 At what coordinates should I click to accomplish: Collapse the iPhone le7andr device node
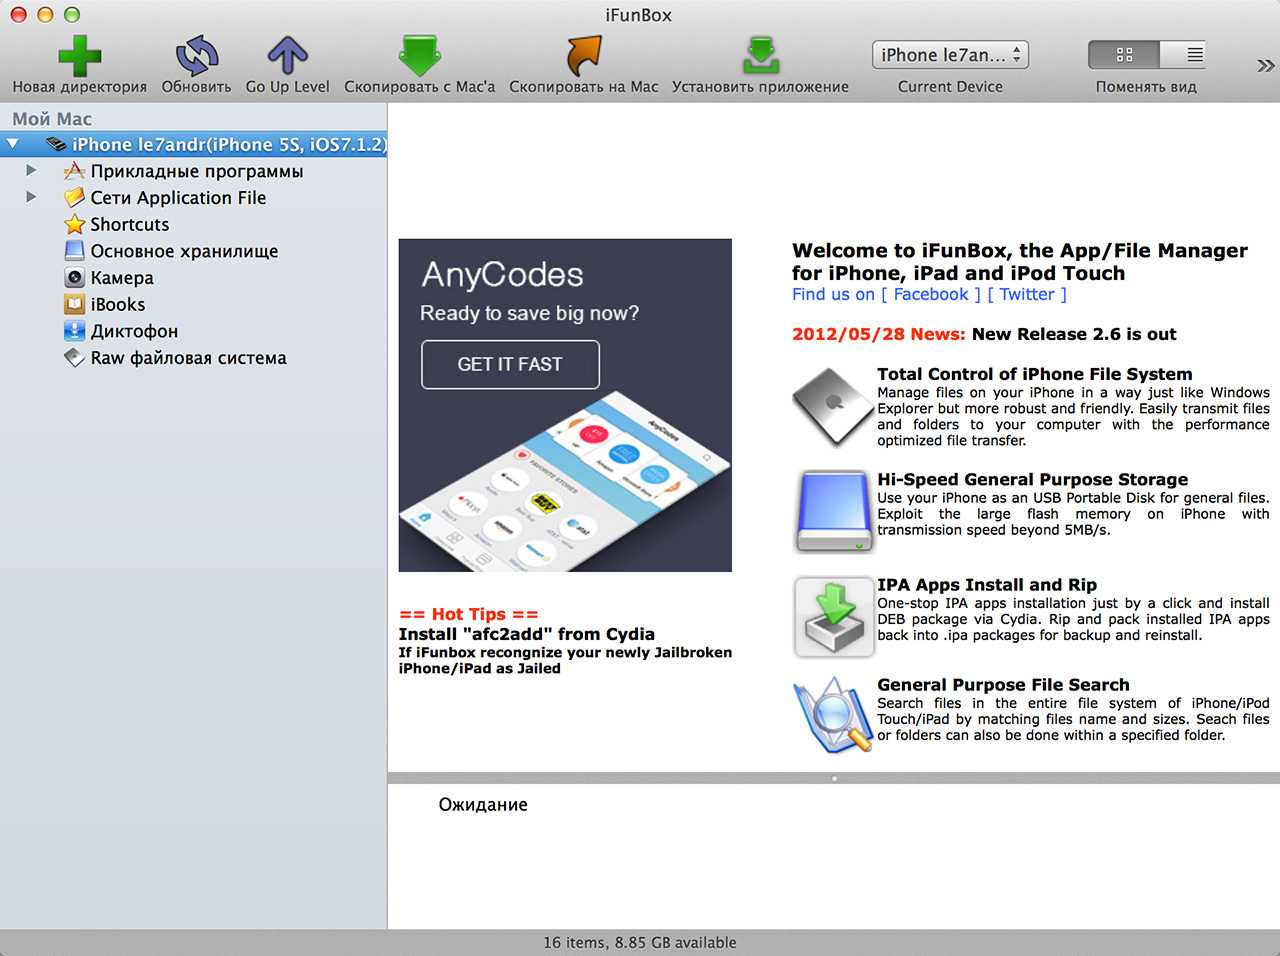pos(13,144)
